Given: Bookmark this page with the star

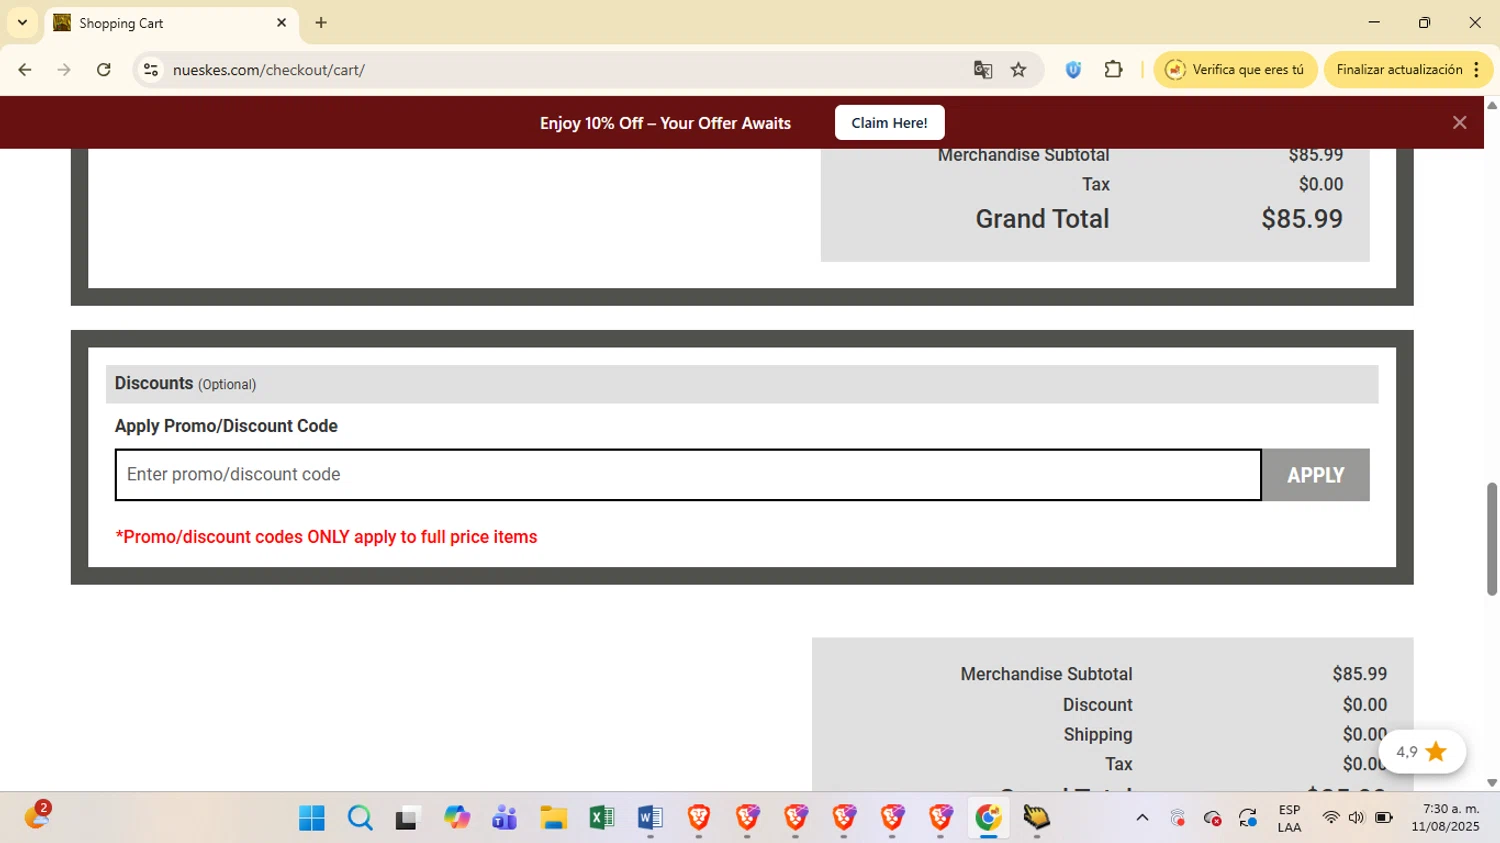Looking at the screenshot, I should pos(1018,70).
